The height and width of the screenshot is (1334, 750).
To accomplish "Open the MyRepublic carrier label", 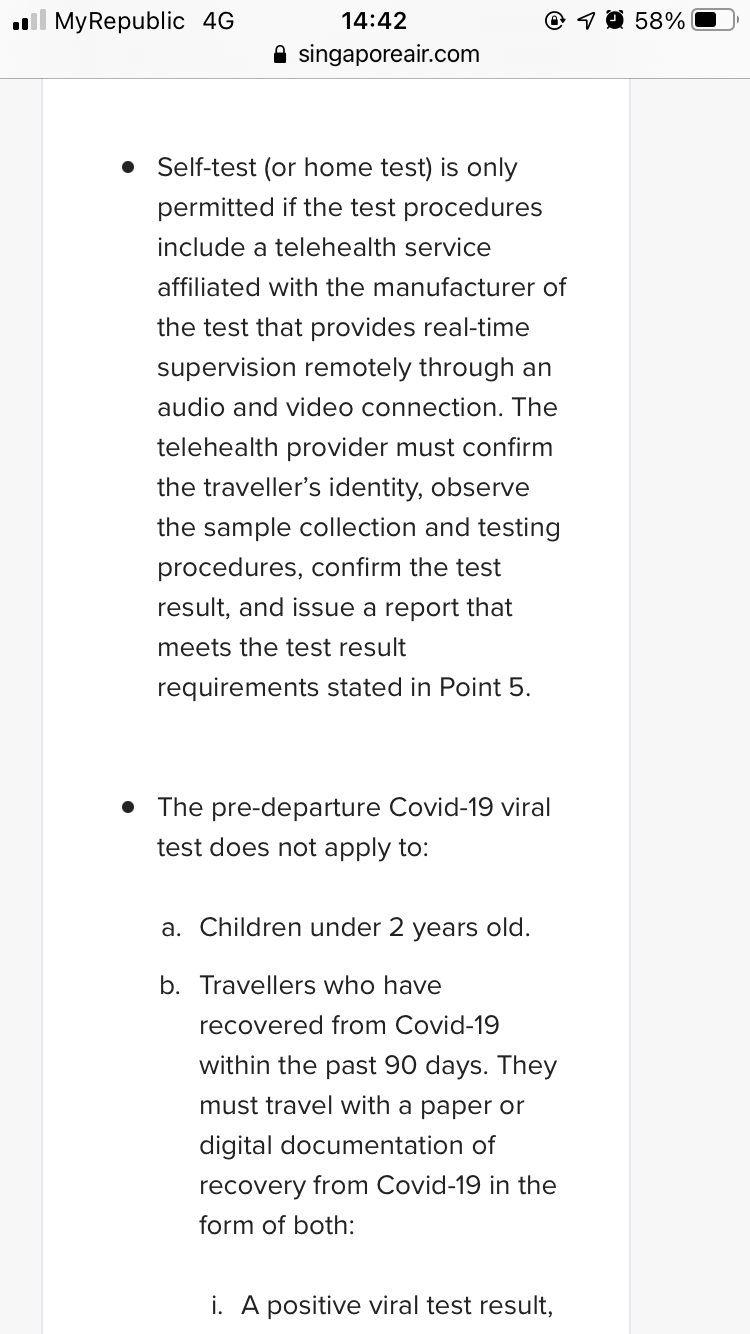I will 120,20.
